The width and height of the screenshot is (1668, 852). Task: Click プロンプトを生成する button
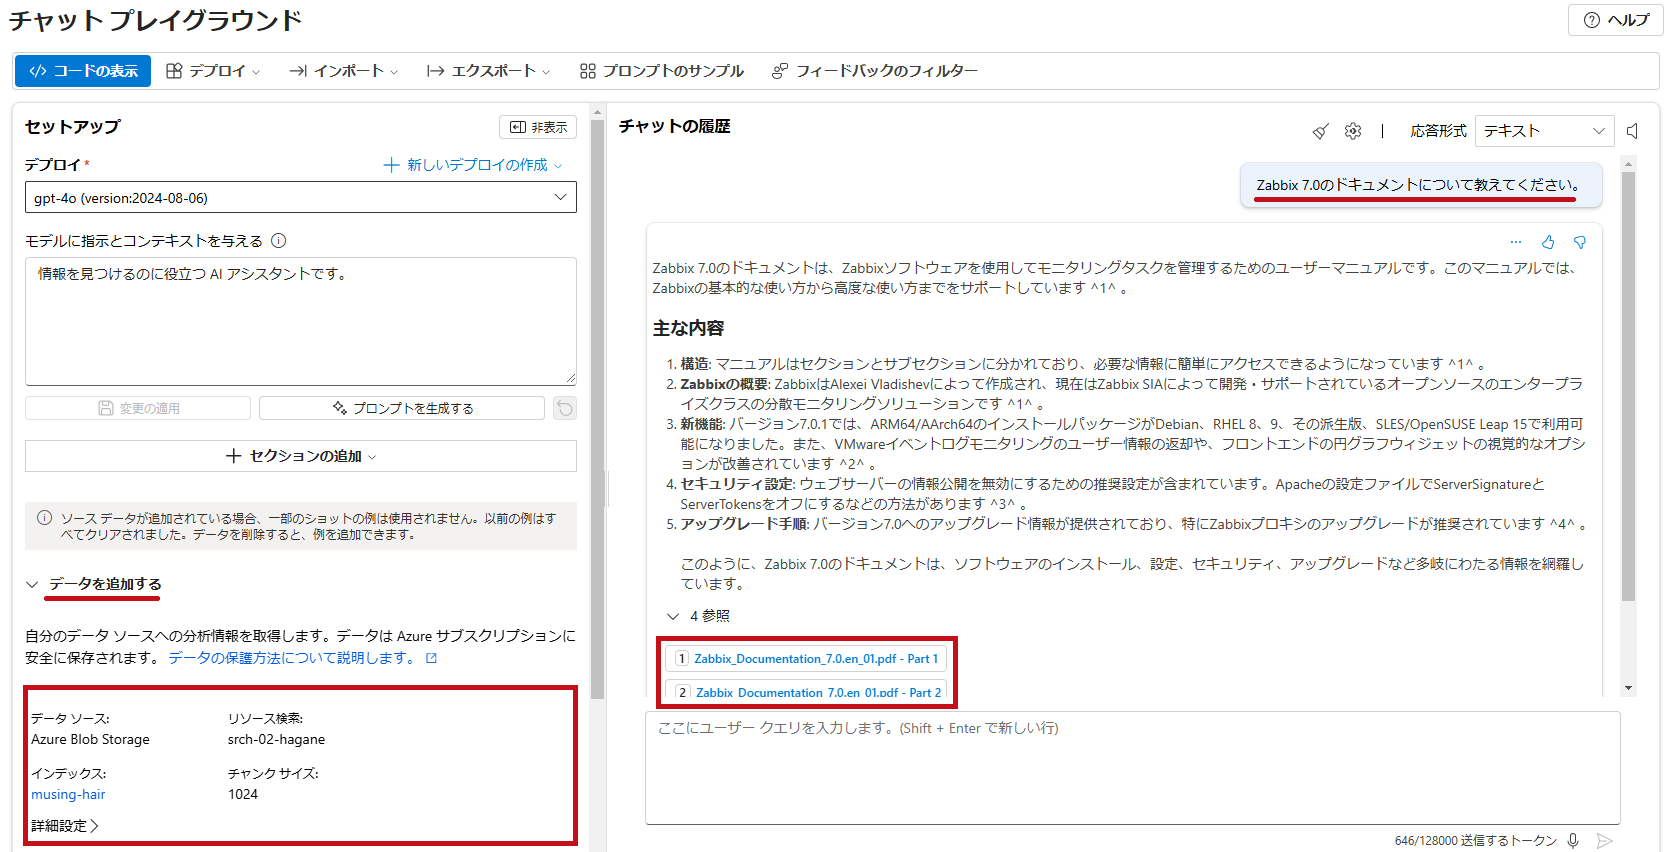[x=402, y=408]
